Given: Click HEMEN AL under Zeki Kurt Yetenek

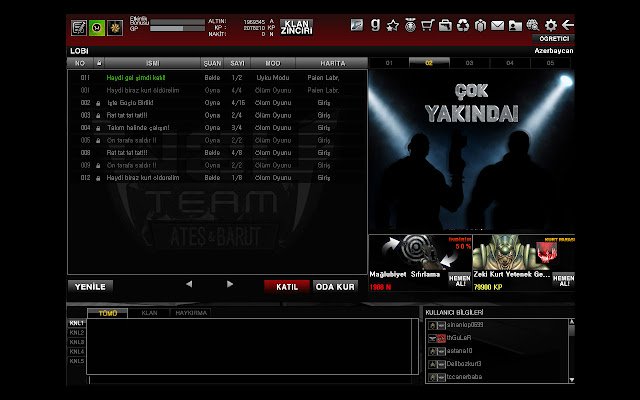Looking at the screenshot, I should (x=564, y=280).
